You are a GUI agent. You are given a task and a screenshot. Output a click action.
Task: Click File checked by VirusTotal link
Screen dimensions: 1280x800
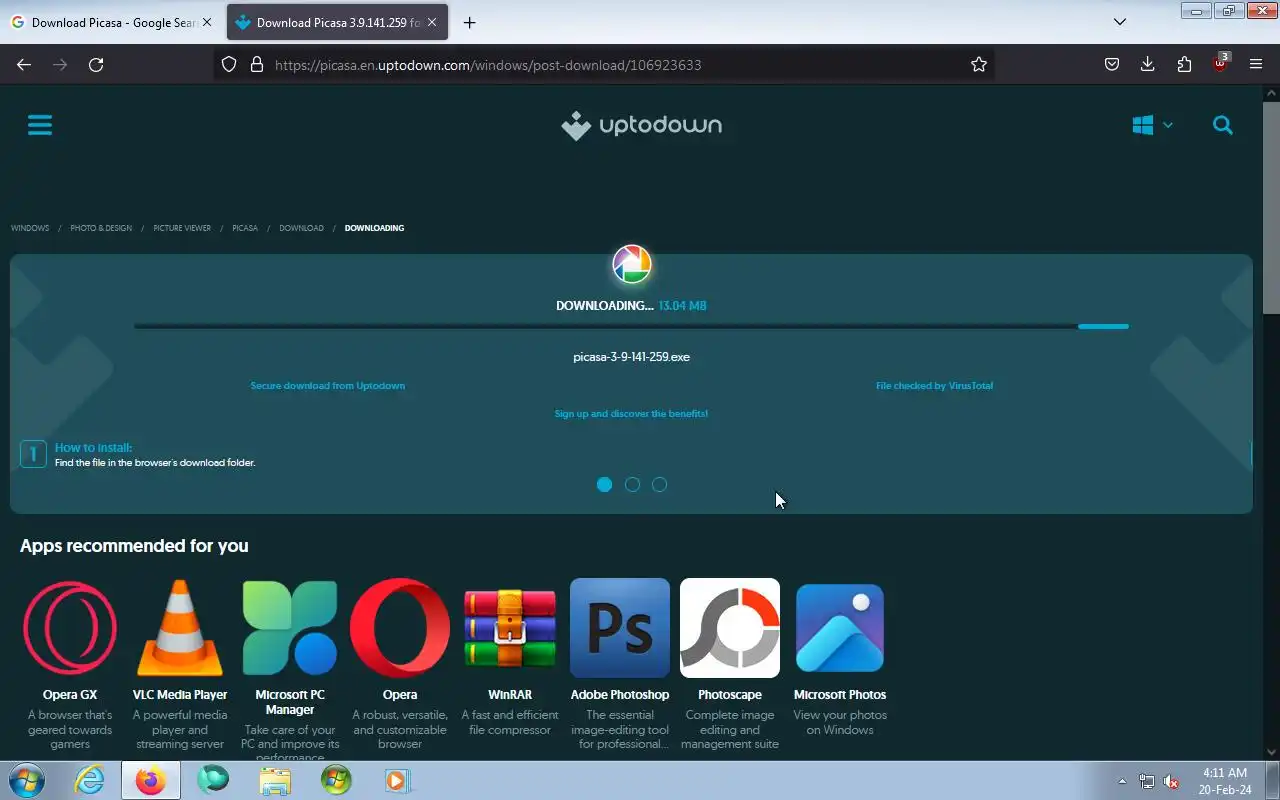tap(935, 386)
